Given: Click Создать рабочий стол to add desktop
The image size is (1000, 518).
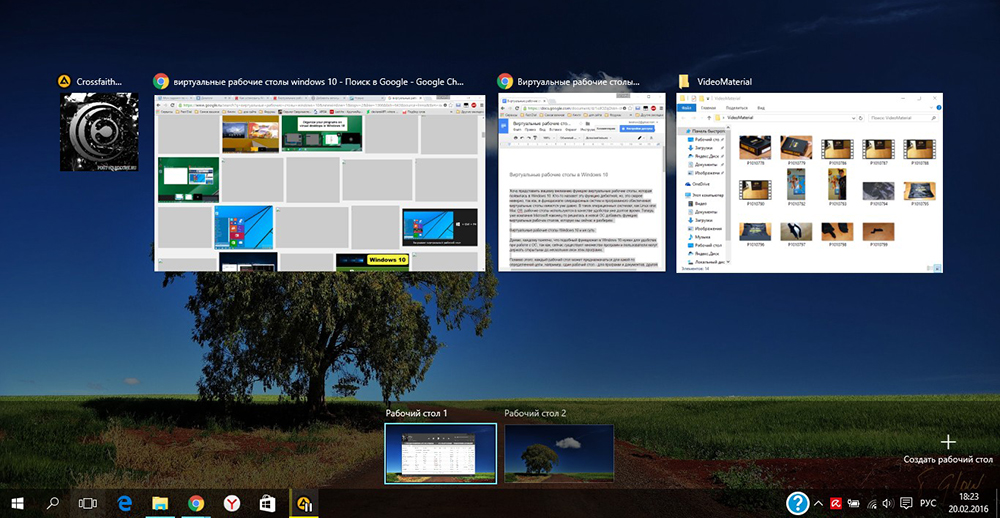Looking at the screenshot, I should click(948, 449).
